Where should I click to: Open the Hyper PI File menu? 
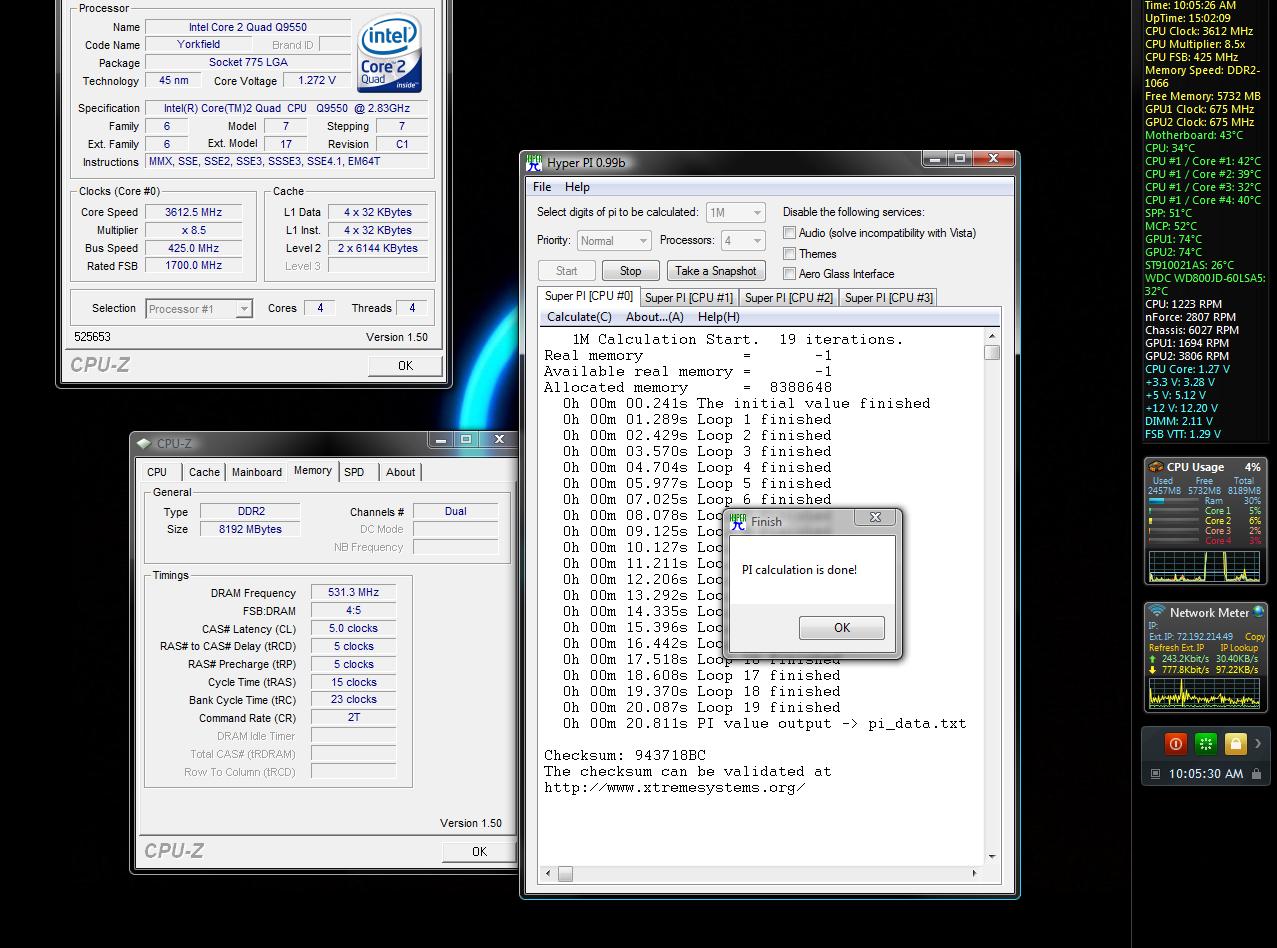pos(542,187)
